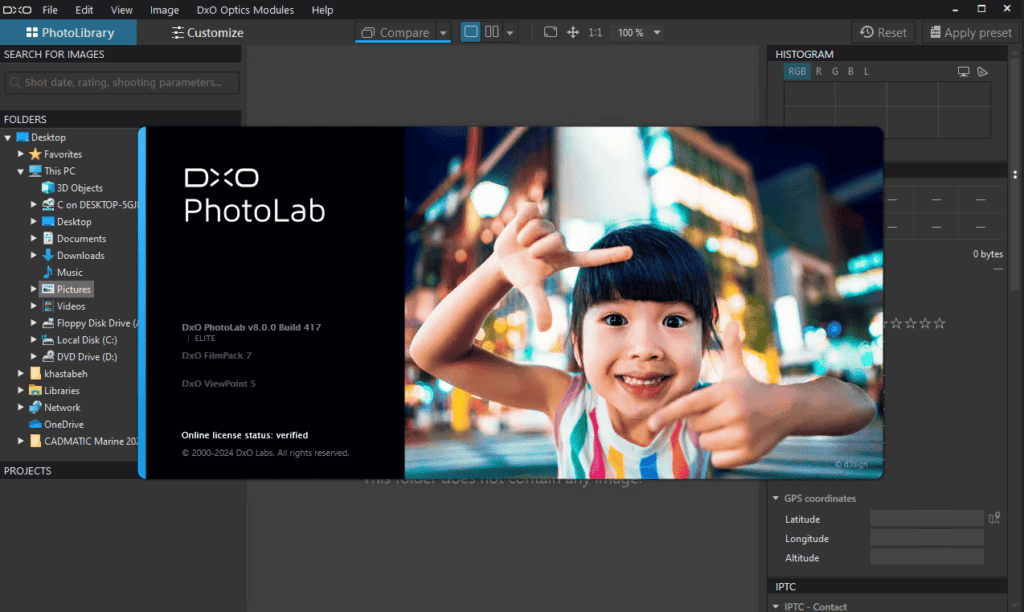Show RGB channels in histogram
Screen dimensions: 1024x612
pyautogui.click(x=797, y=72)
